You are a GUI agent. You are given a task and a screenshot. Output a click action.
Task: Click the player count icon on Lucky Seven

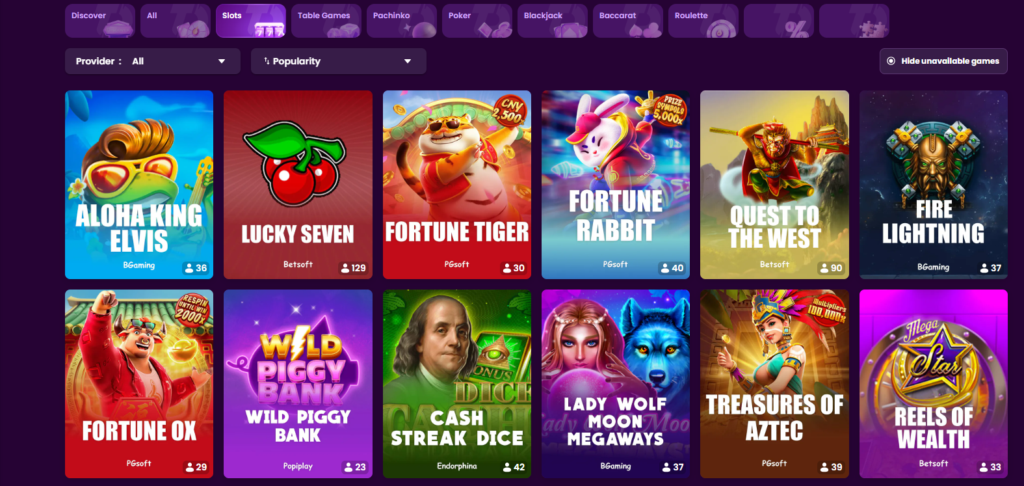tap(345, 268)
